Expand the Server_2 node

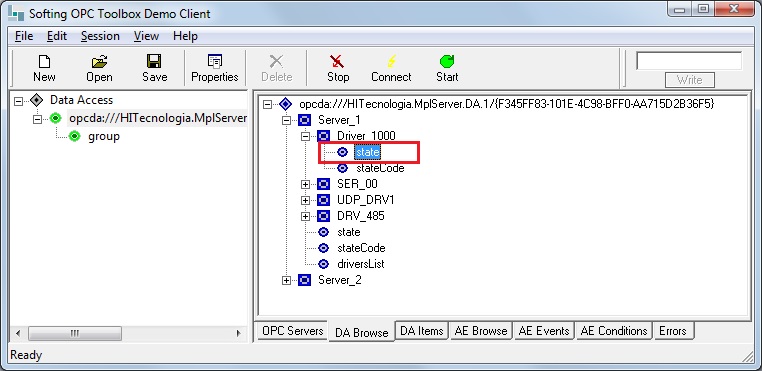[286, 281]
